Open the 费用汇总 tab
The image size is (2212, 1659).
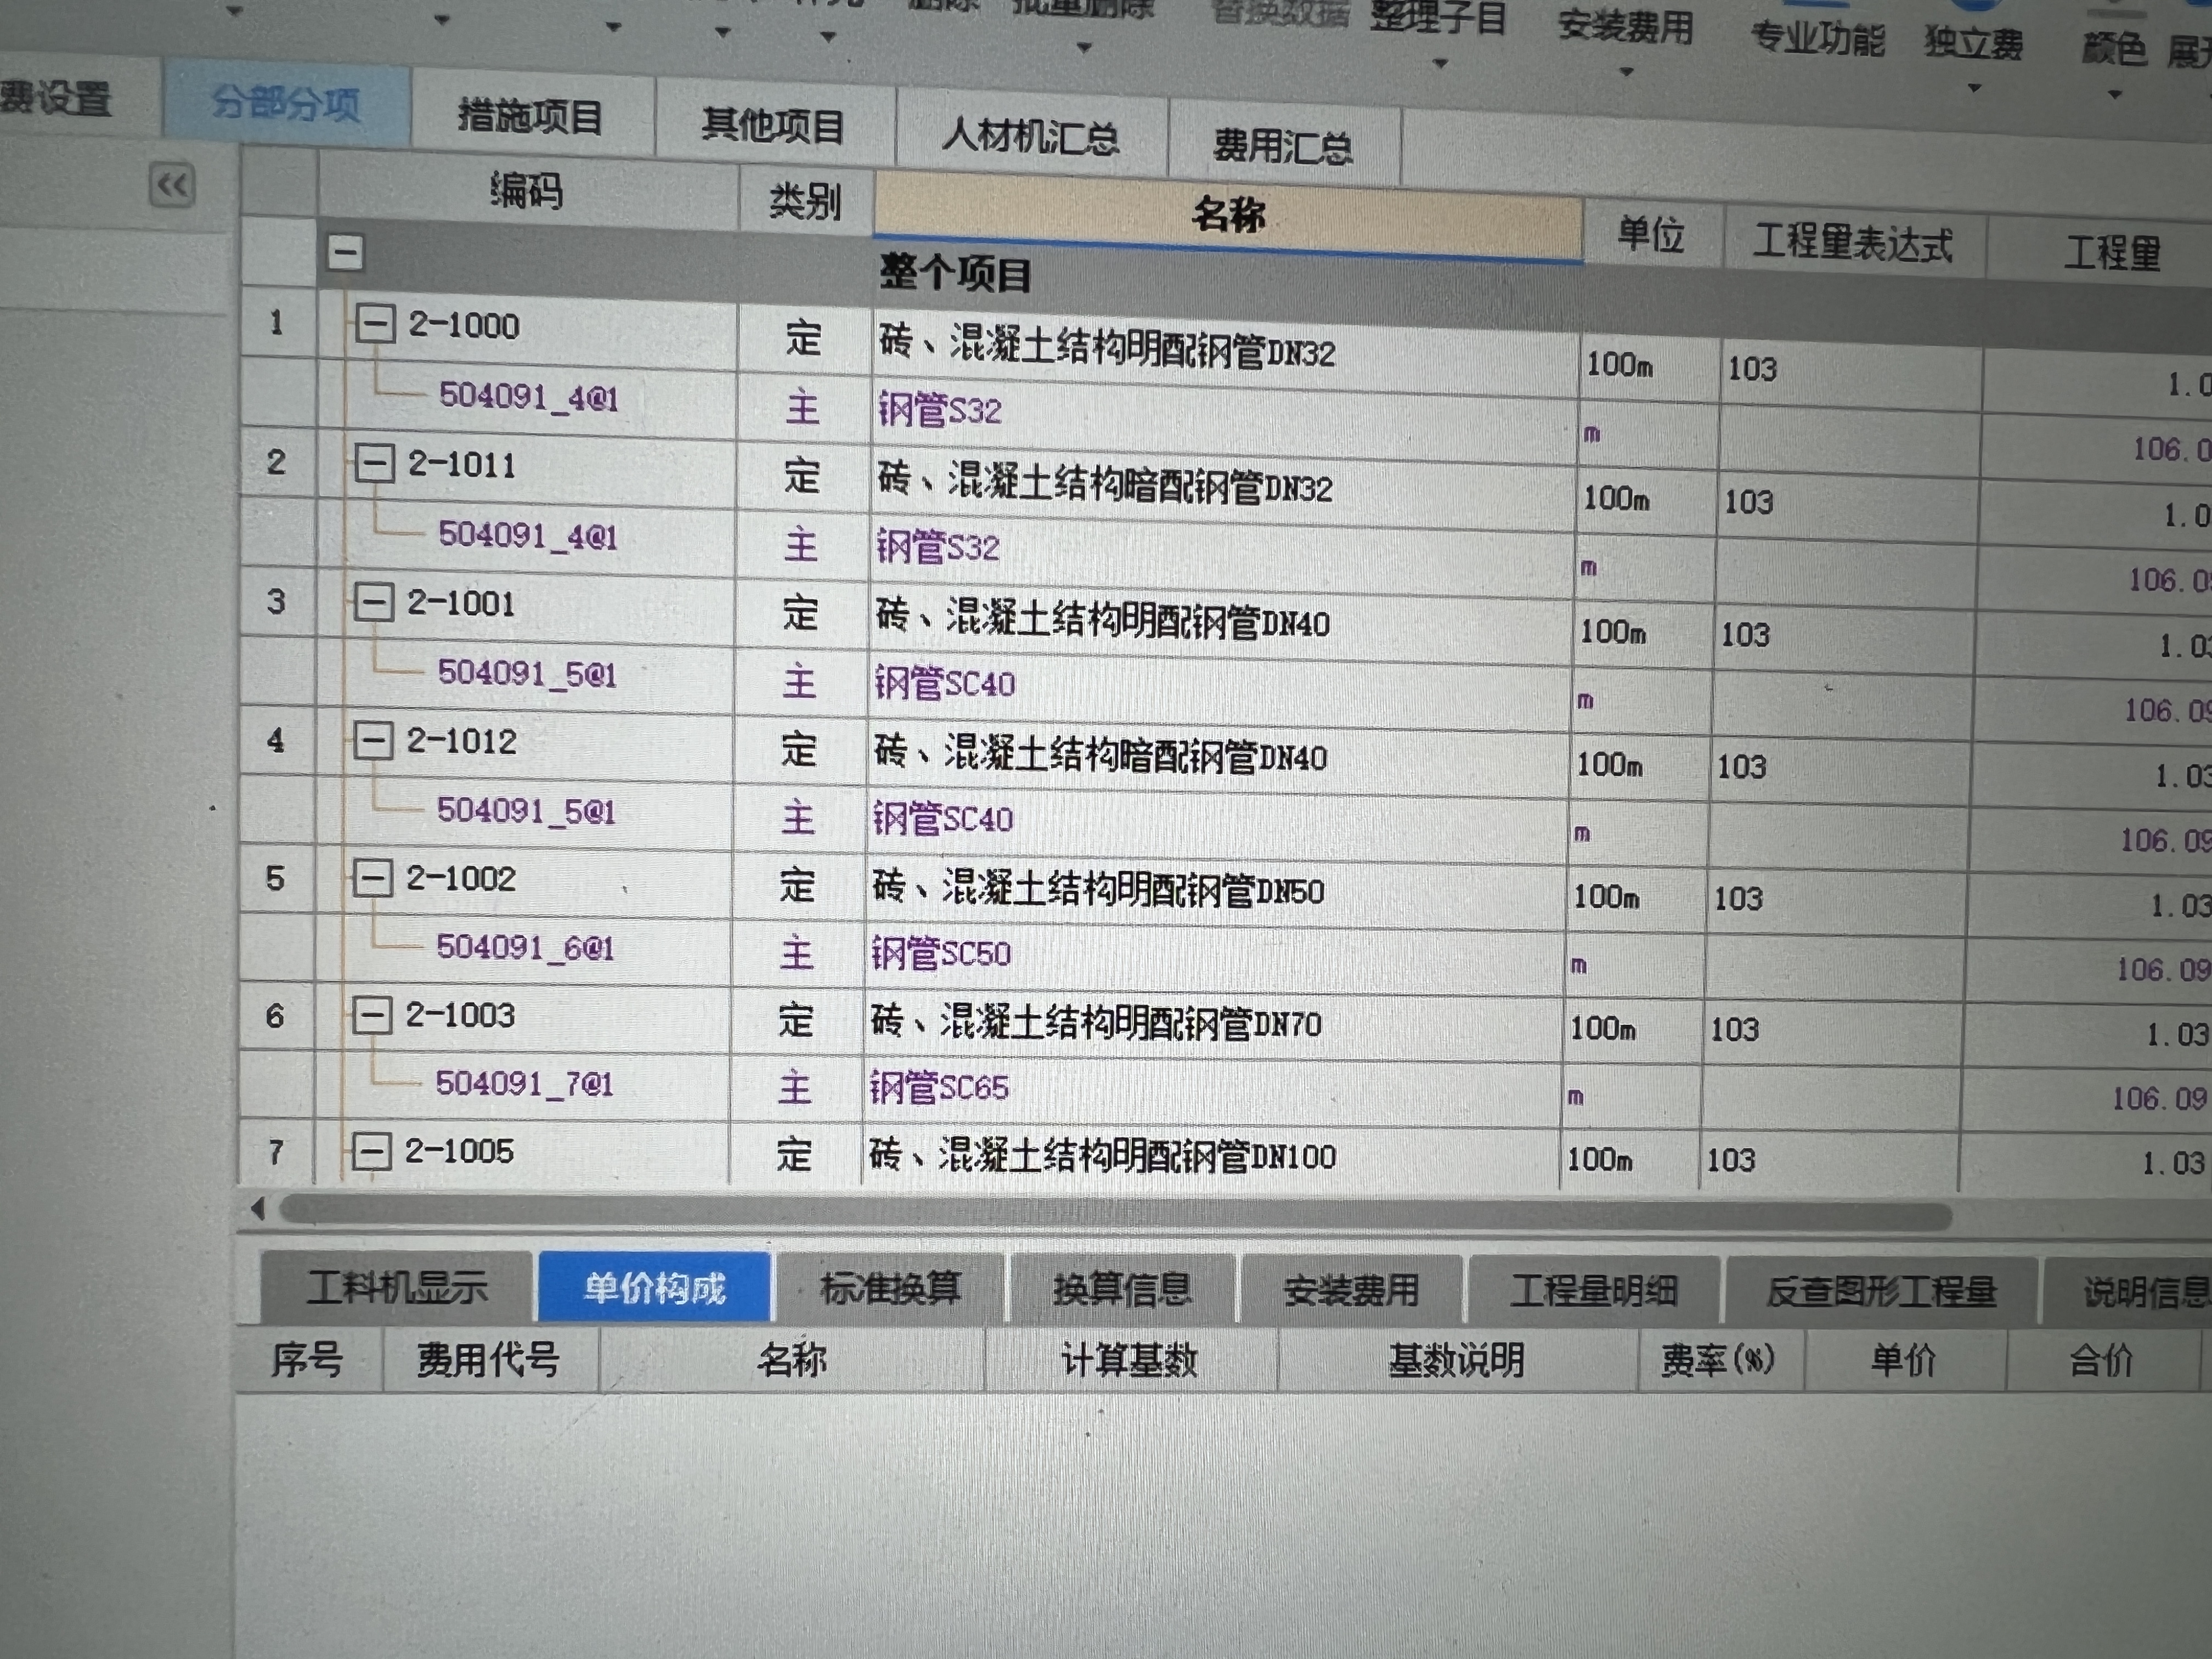[x=1283, y=147]
